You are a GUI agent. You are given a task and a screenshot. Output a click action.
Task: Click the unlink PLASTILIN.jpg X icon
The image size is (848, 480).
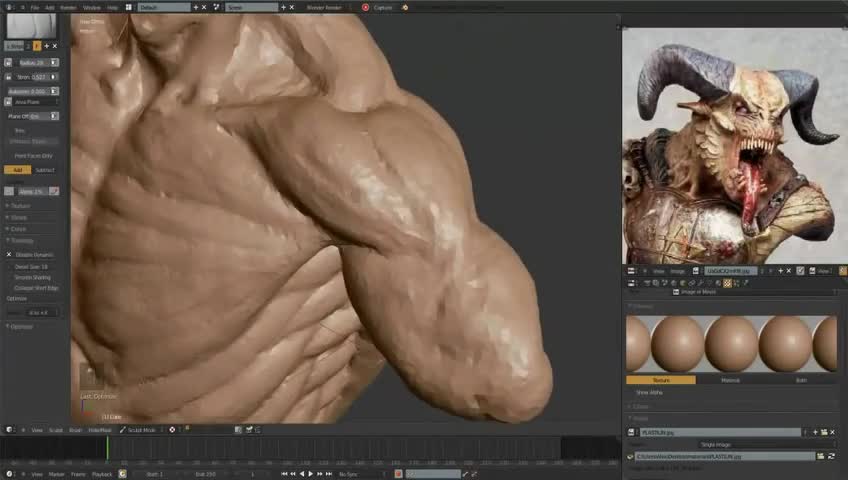pyautogui.click(x=832, y=432)
